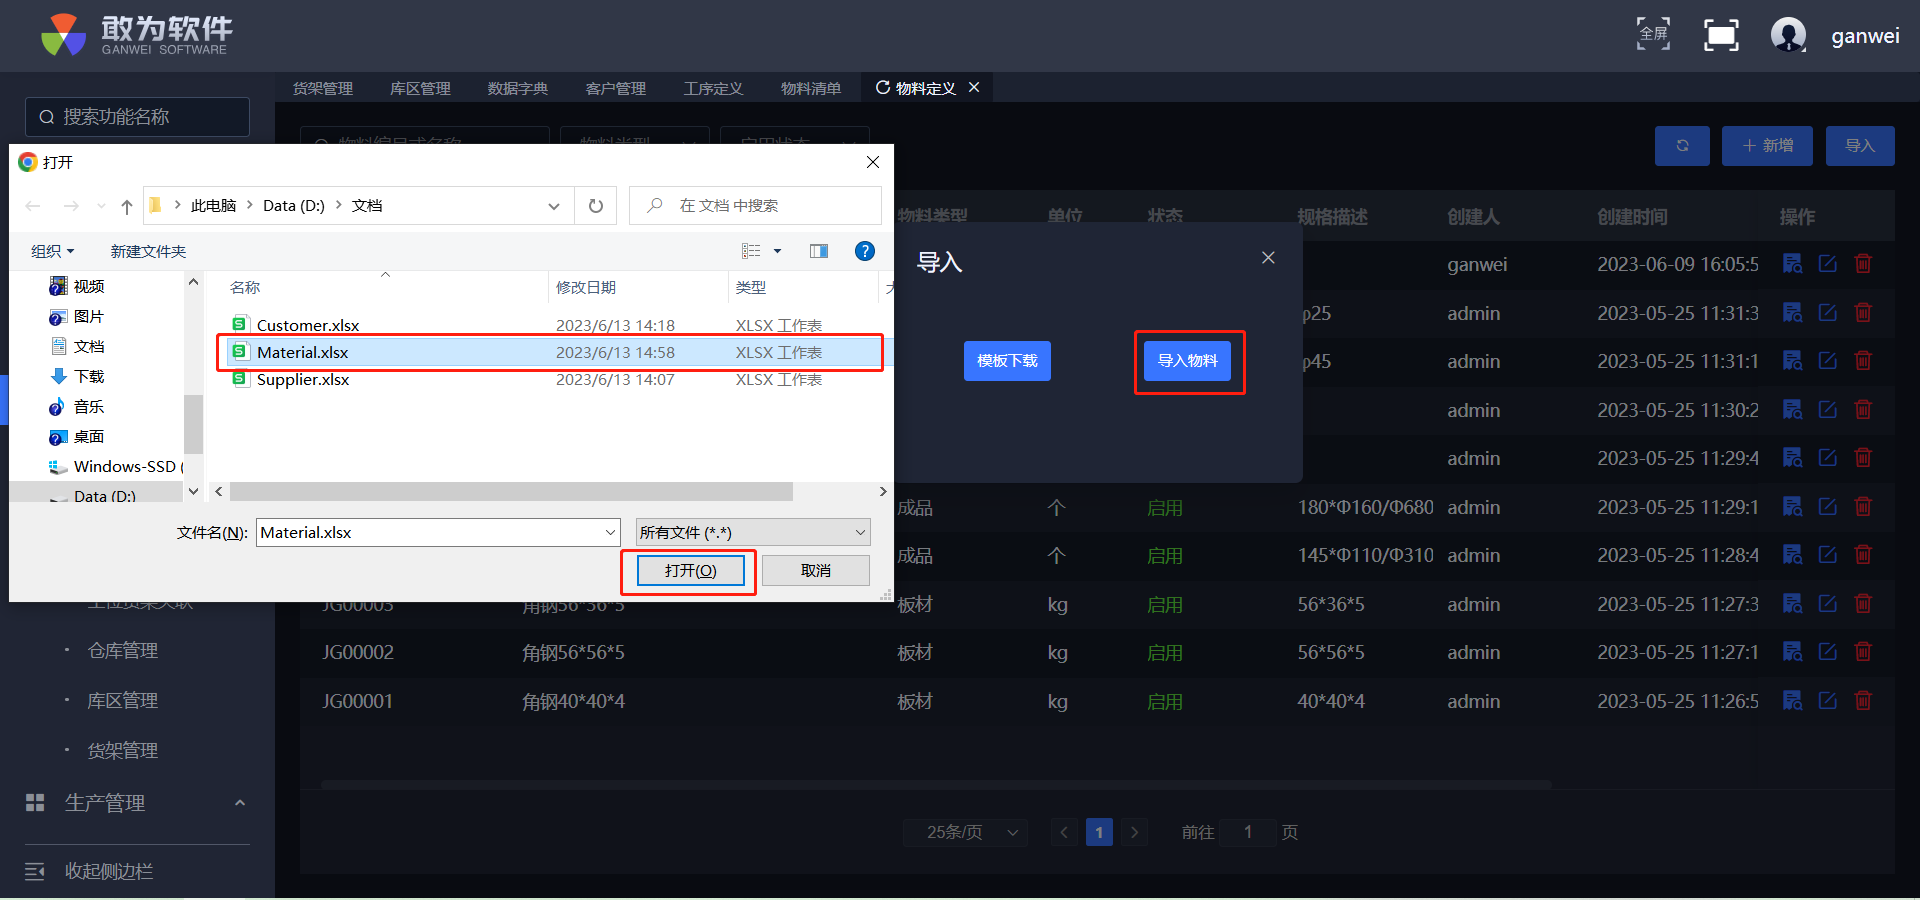Viewport: 1920px width, 900px height.
Task: Open detail icon for JG00001 row
Action: 1793,701
